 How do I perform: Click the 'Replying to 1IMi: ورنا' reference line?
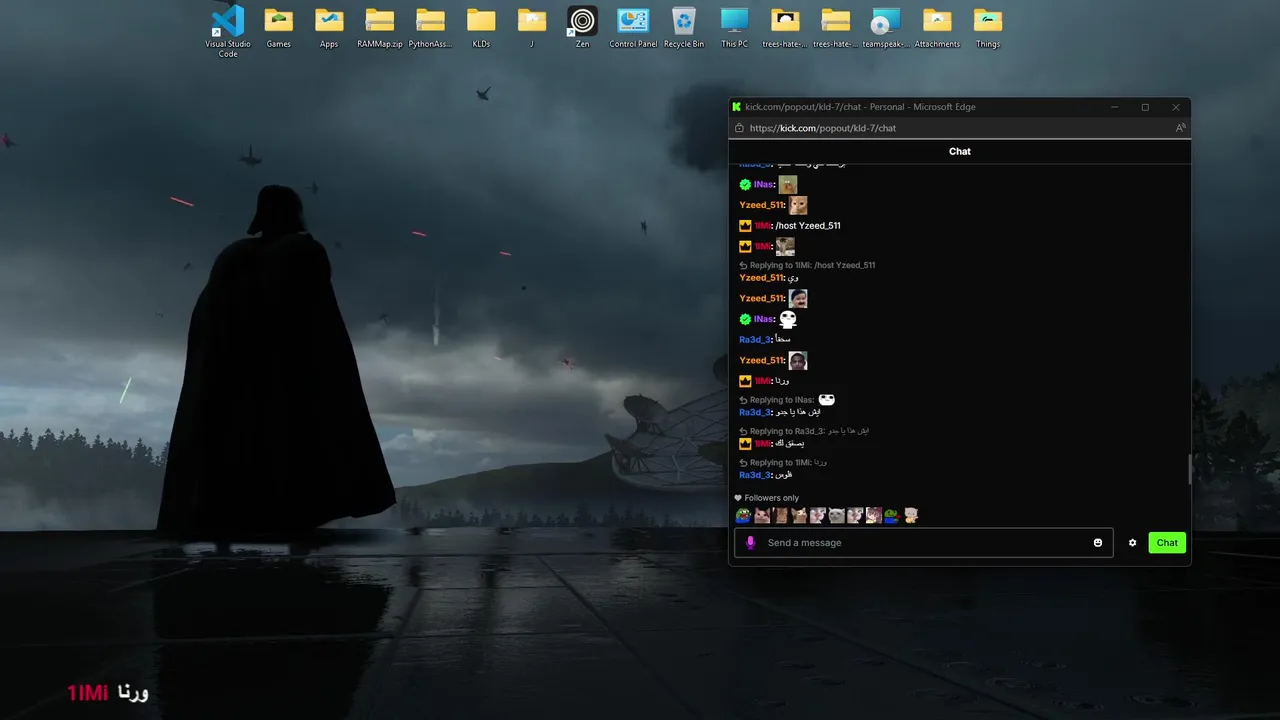point(788,463)
